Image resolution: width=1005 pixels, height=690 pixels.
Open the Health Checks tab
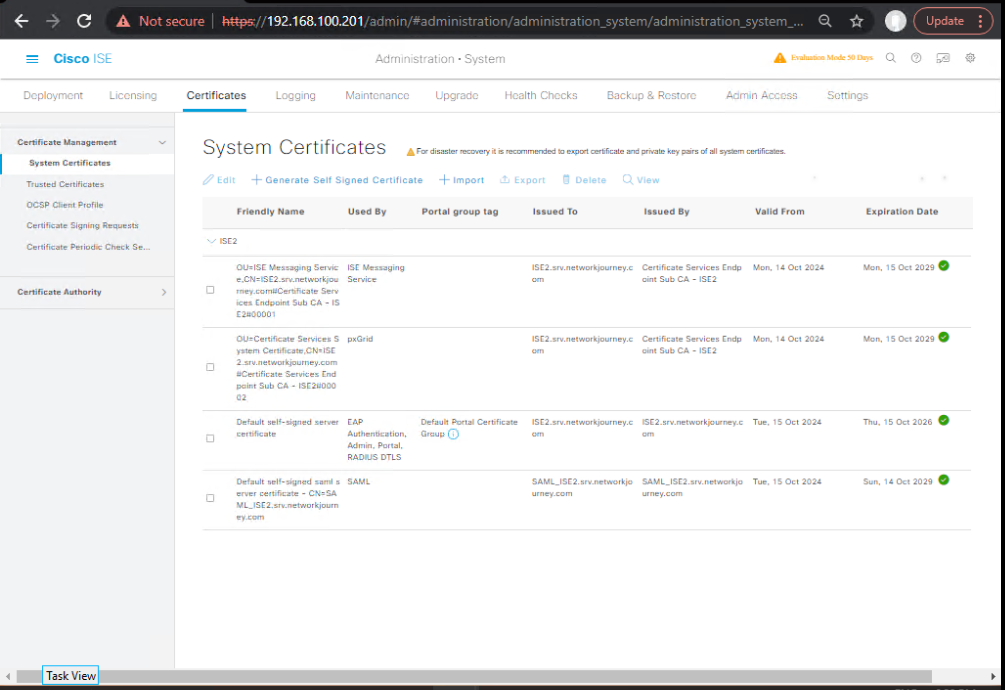pos(541,95)
